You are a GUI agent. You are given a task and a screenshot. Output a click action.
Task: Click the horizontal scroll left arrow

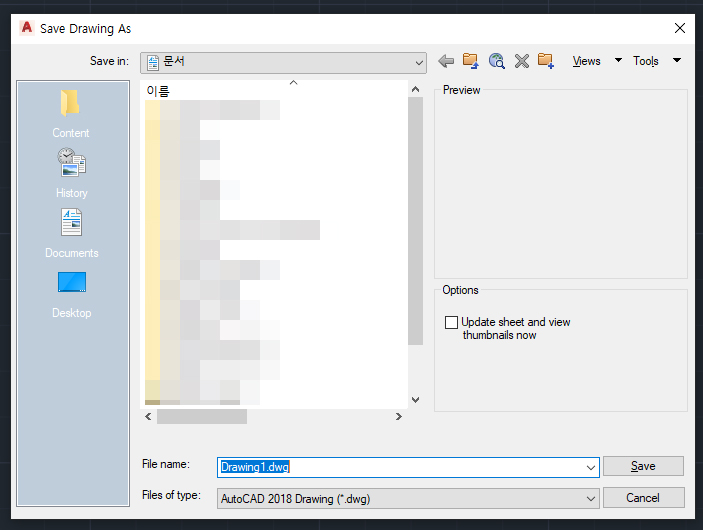pyautogui.click(x=148, y=417)
